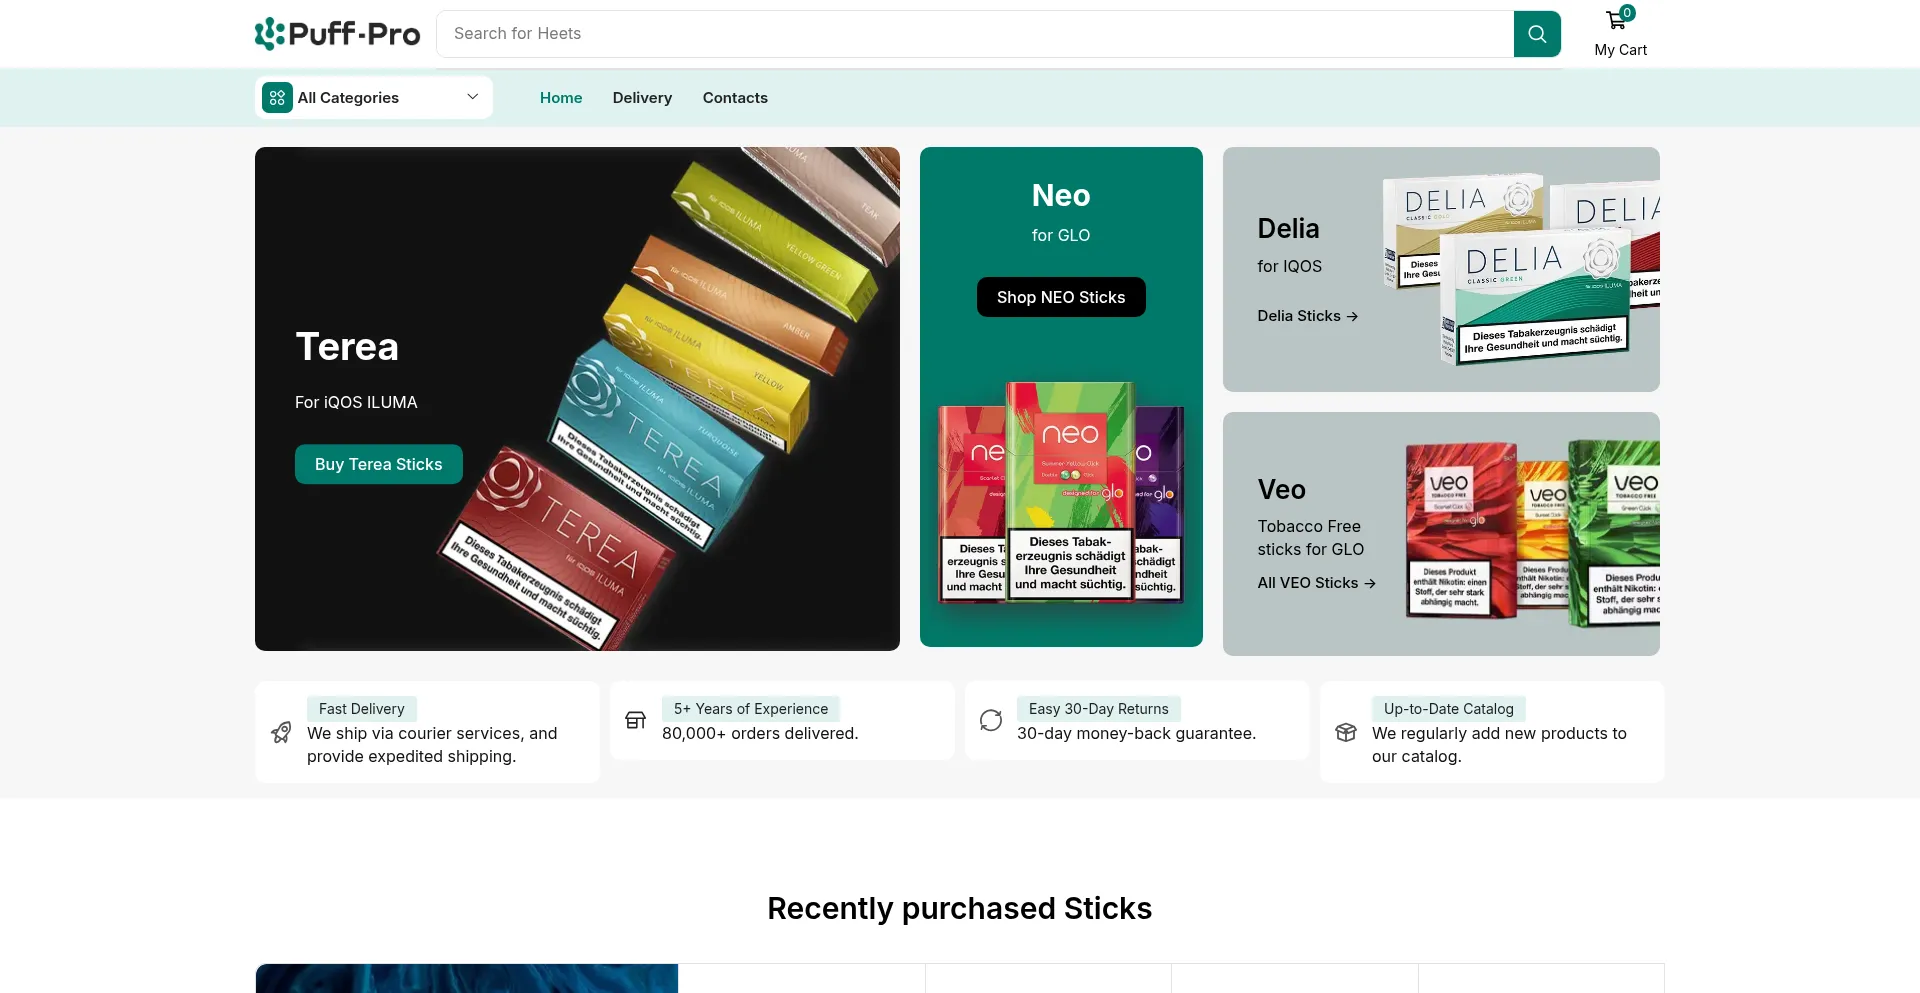Click the 'for GLO' subtitle under Neo
The width and height of the screenshot is (1920, 993).
[1061, 235]
